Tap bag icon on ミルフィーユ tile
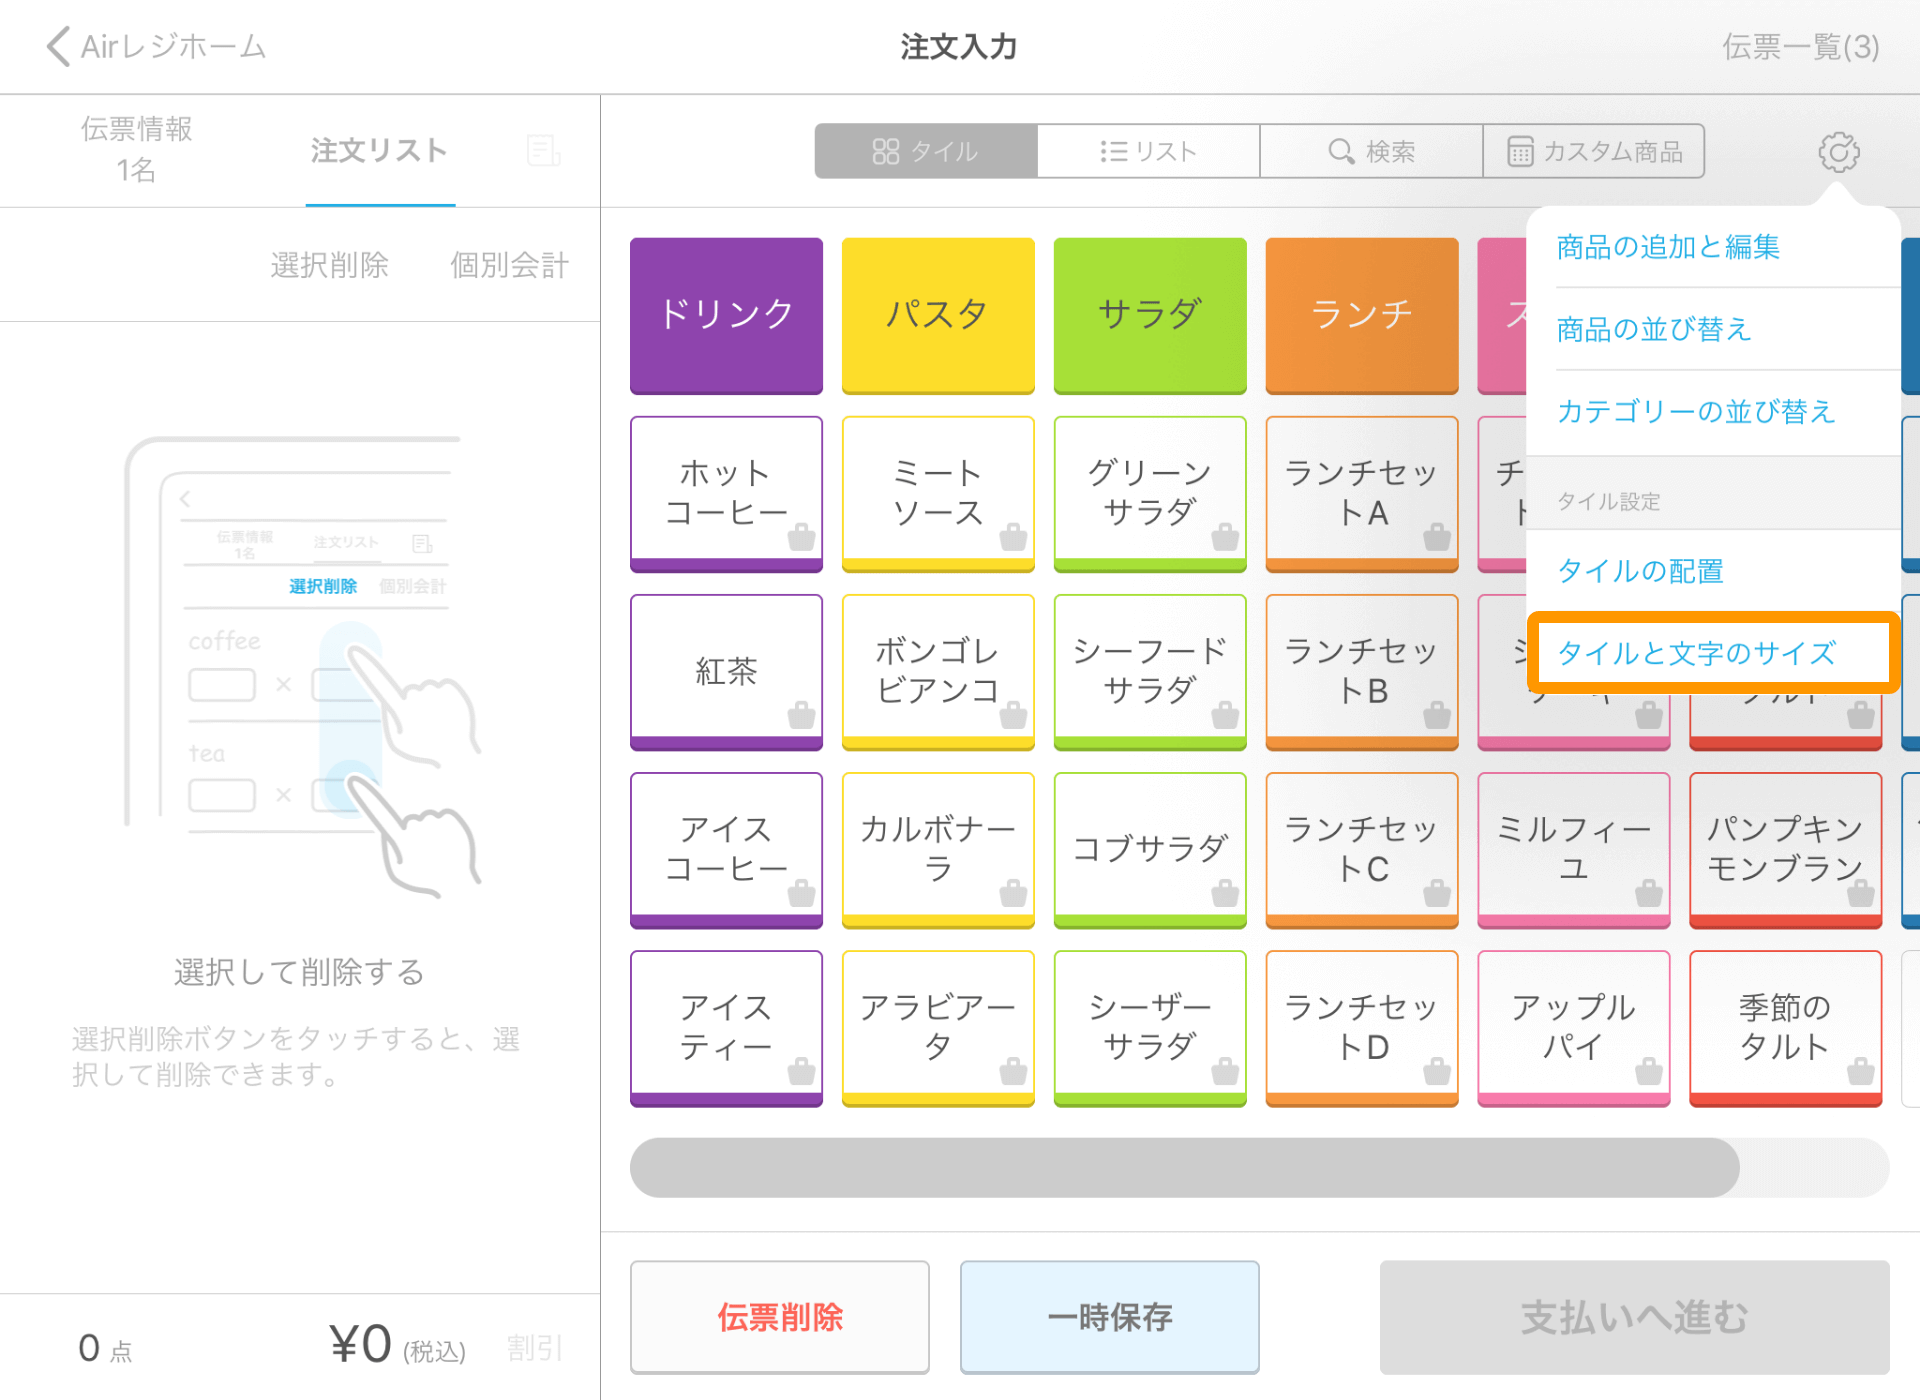The height and width of the screenshot is (1400, 1920). (x=1649, y=893)
